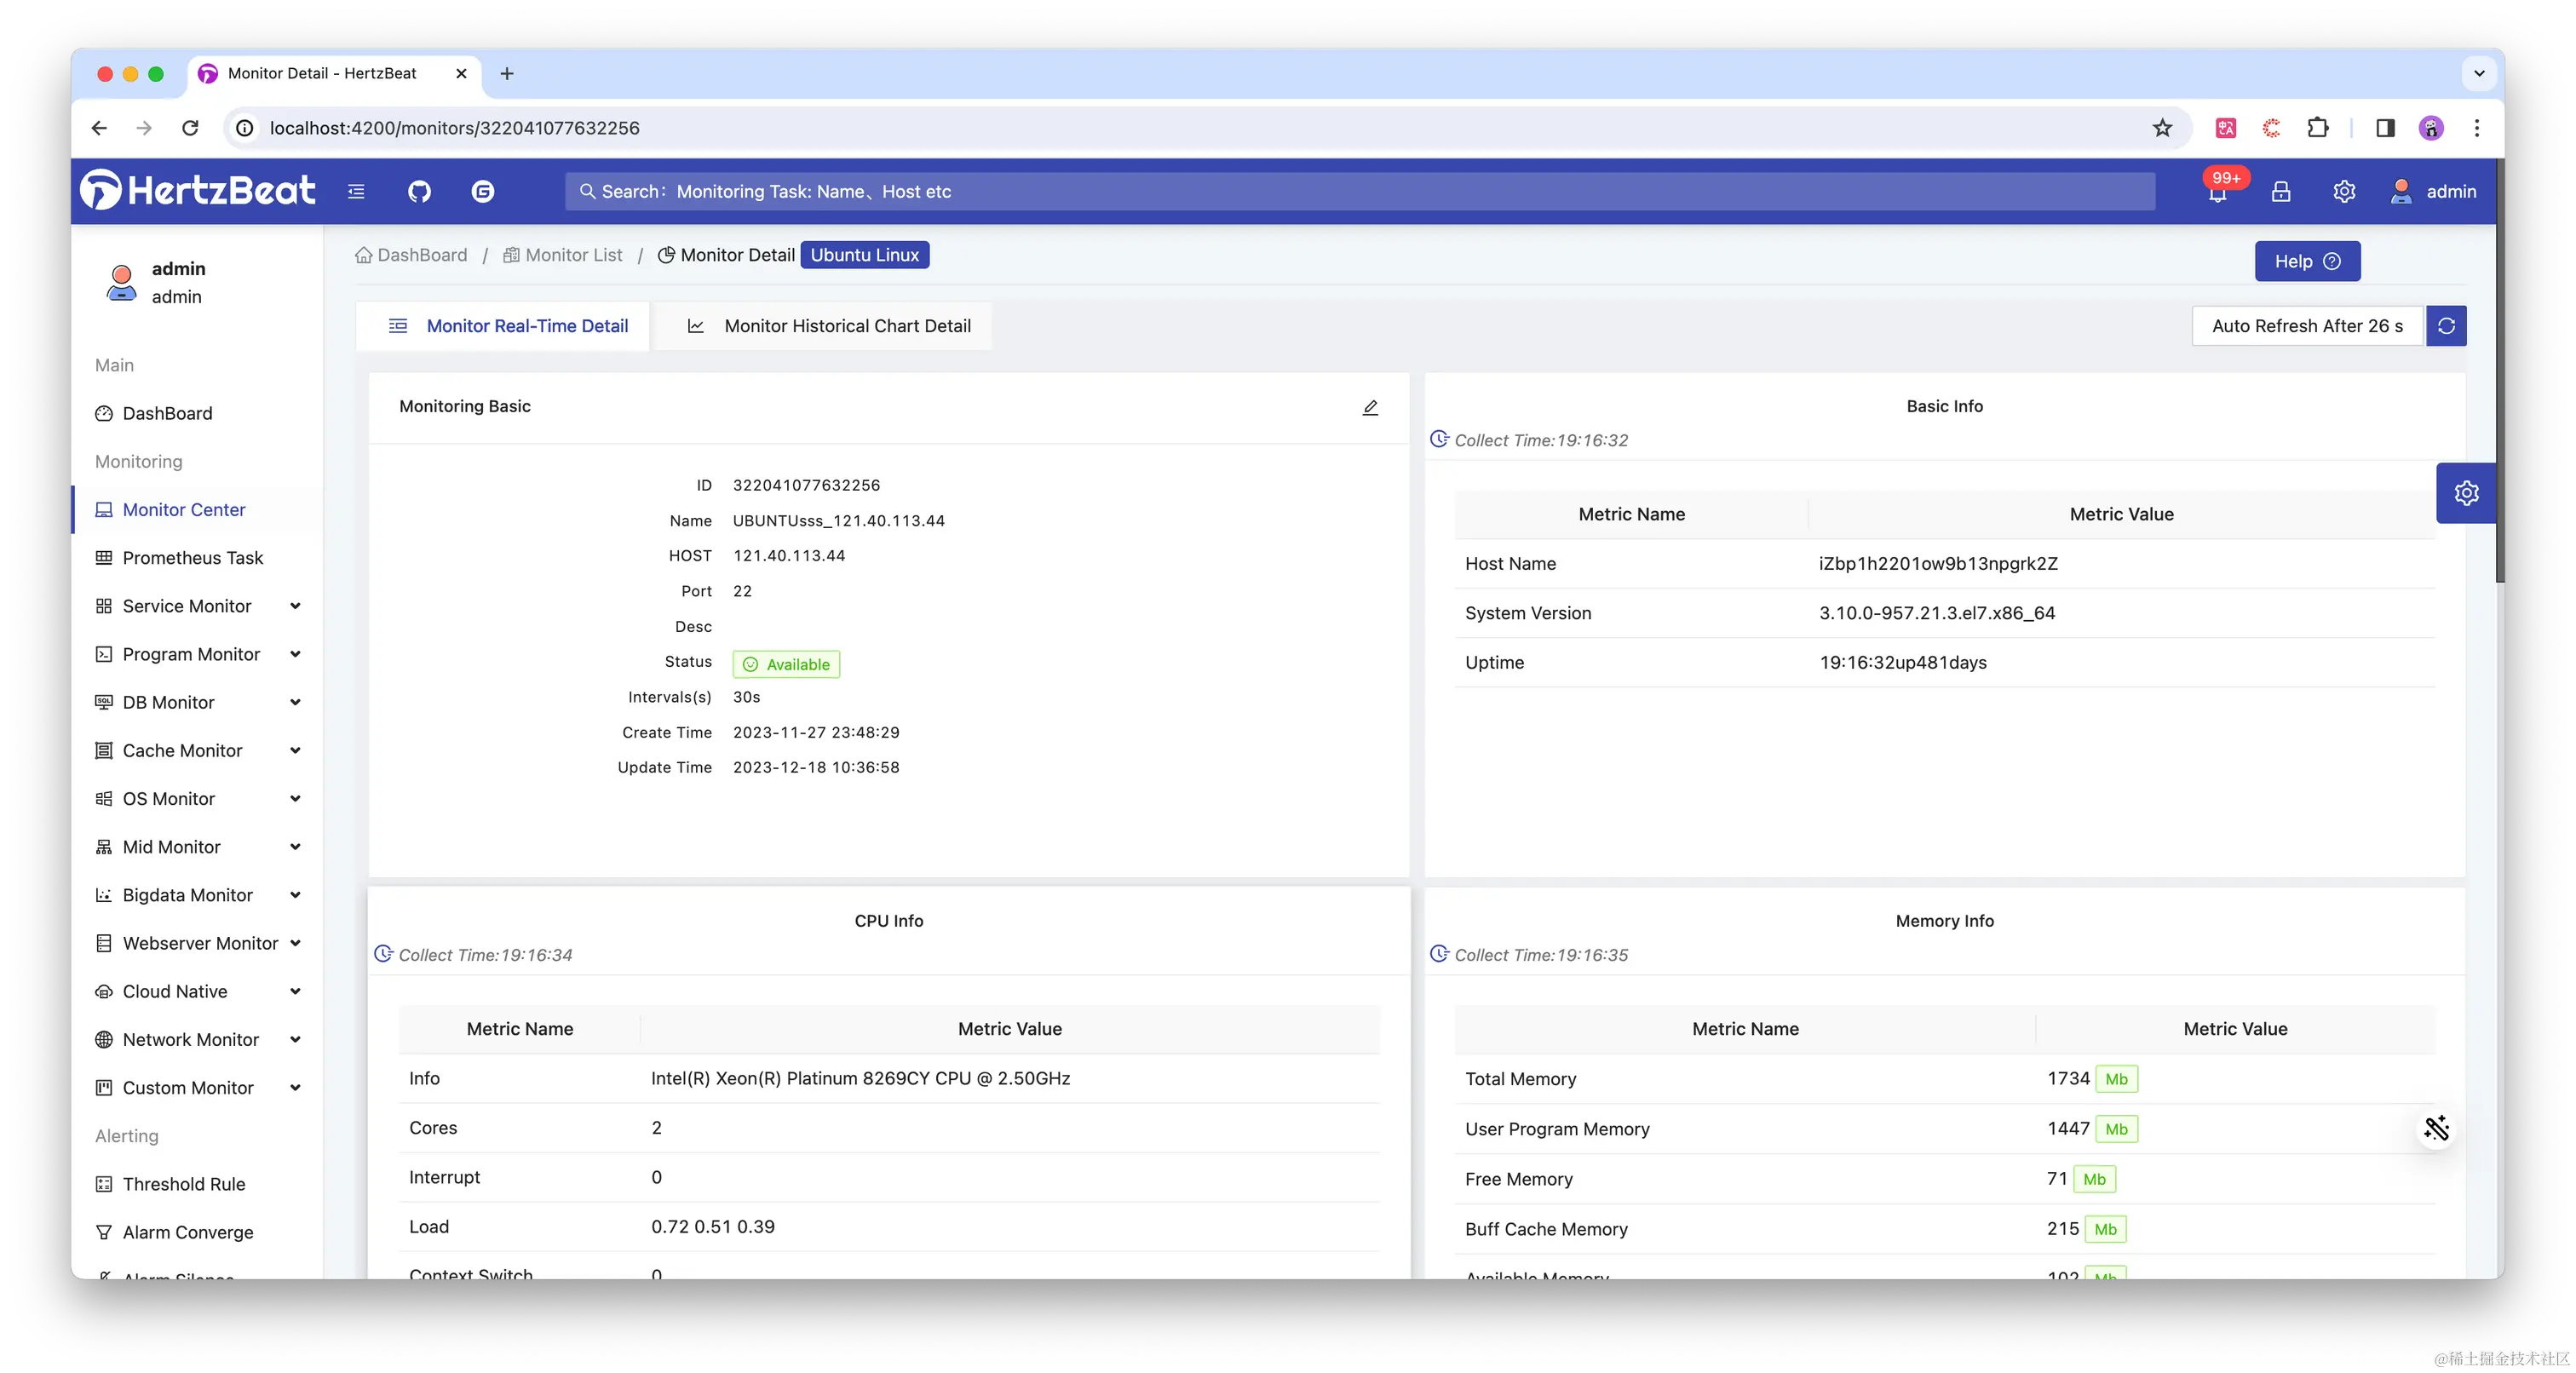Open Threshold Rule in sidebar

(x=184, y=1184)
